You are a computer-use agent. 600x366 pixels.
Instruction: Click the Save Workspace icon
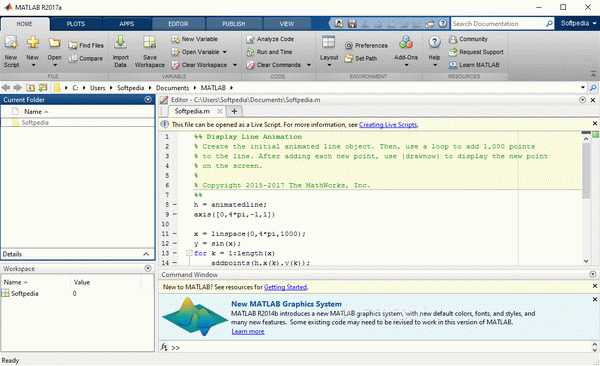click(x=149, y=42)
